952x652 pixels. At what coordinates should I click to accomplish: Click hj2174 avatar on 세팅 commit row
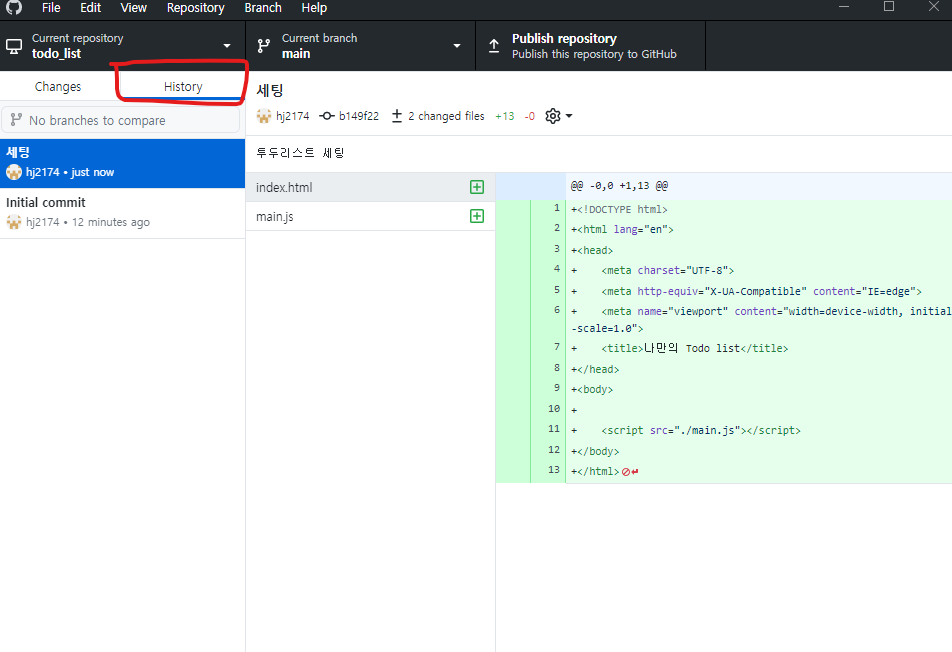click(14, 172)
